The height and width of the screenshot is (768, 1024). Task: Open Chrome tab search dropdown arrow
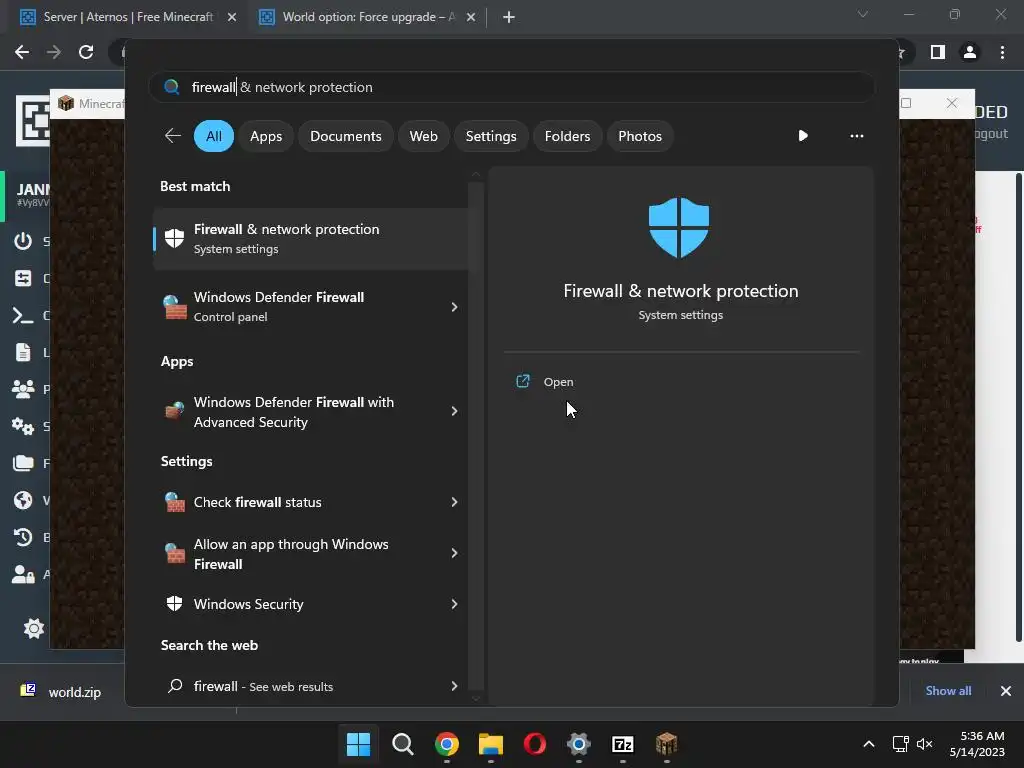863,14
